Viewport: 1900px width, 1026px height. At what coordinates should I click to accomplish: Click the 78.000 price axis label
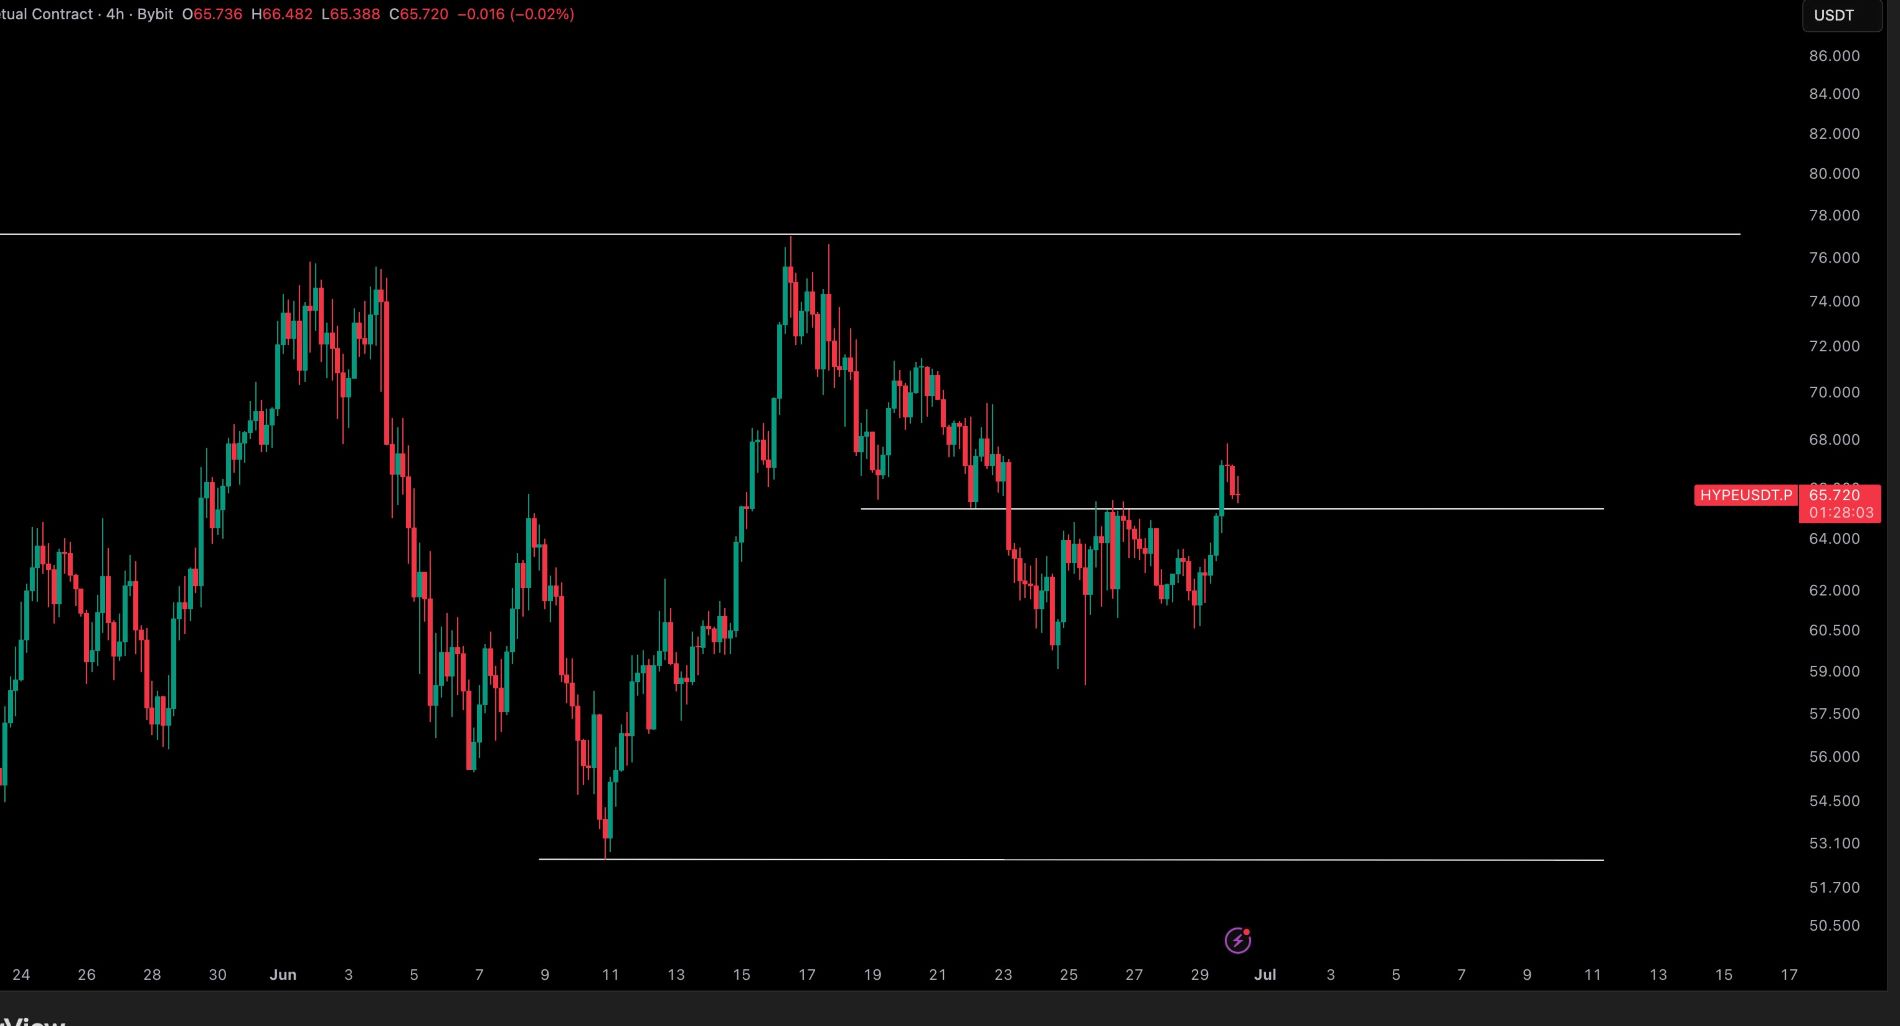pyautogui.click(x=1834, y=216)
